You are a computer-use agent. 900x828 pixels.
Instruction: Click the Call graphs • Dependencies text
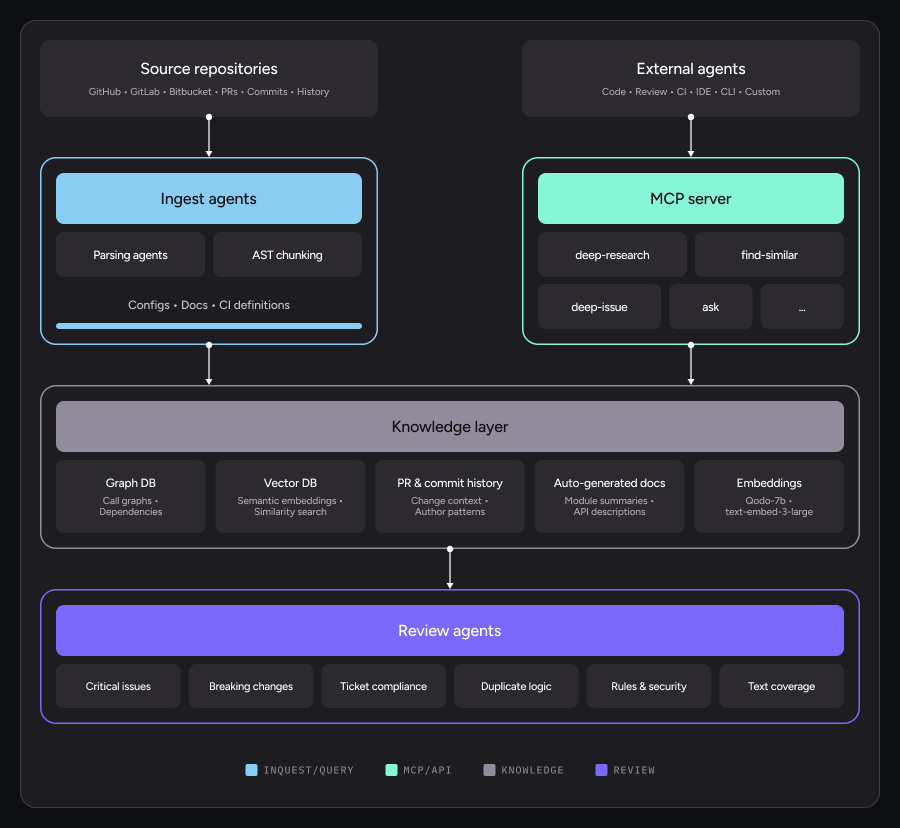[131, 506]
